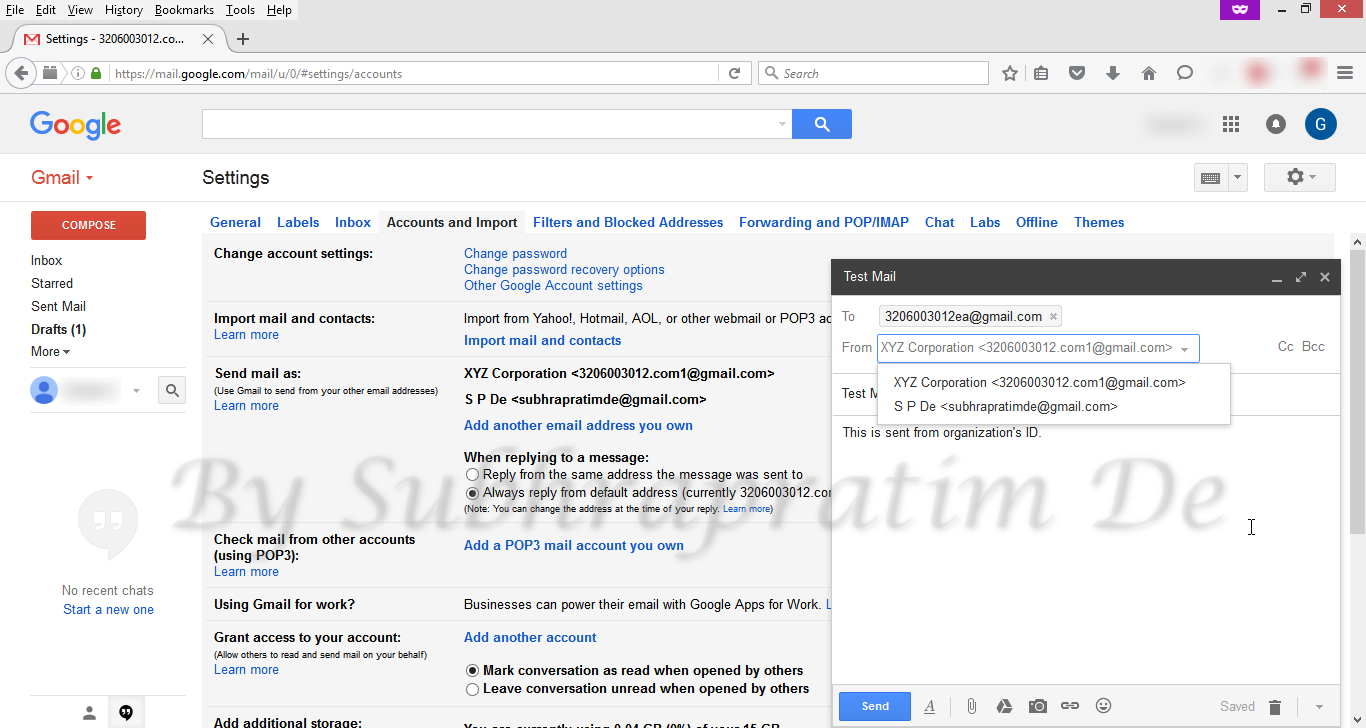
Task: Open Google notifications bell
Action: click(x=1276, y=124)
